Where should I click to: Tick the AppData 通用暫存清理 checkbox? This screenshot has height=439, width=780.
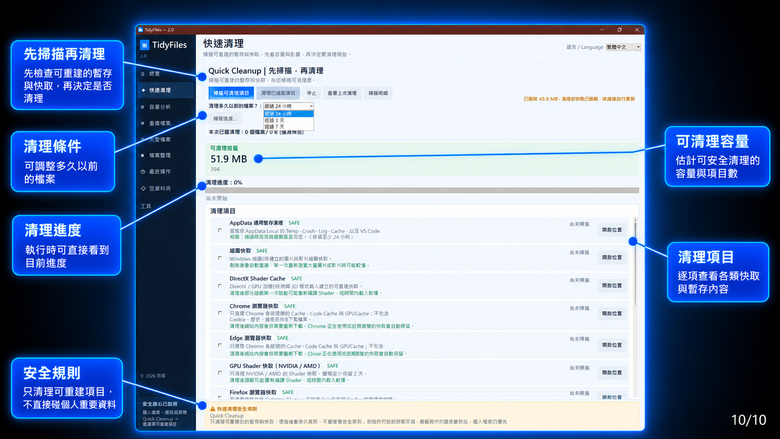coord(220,230)
